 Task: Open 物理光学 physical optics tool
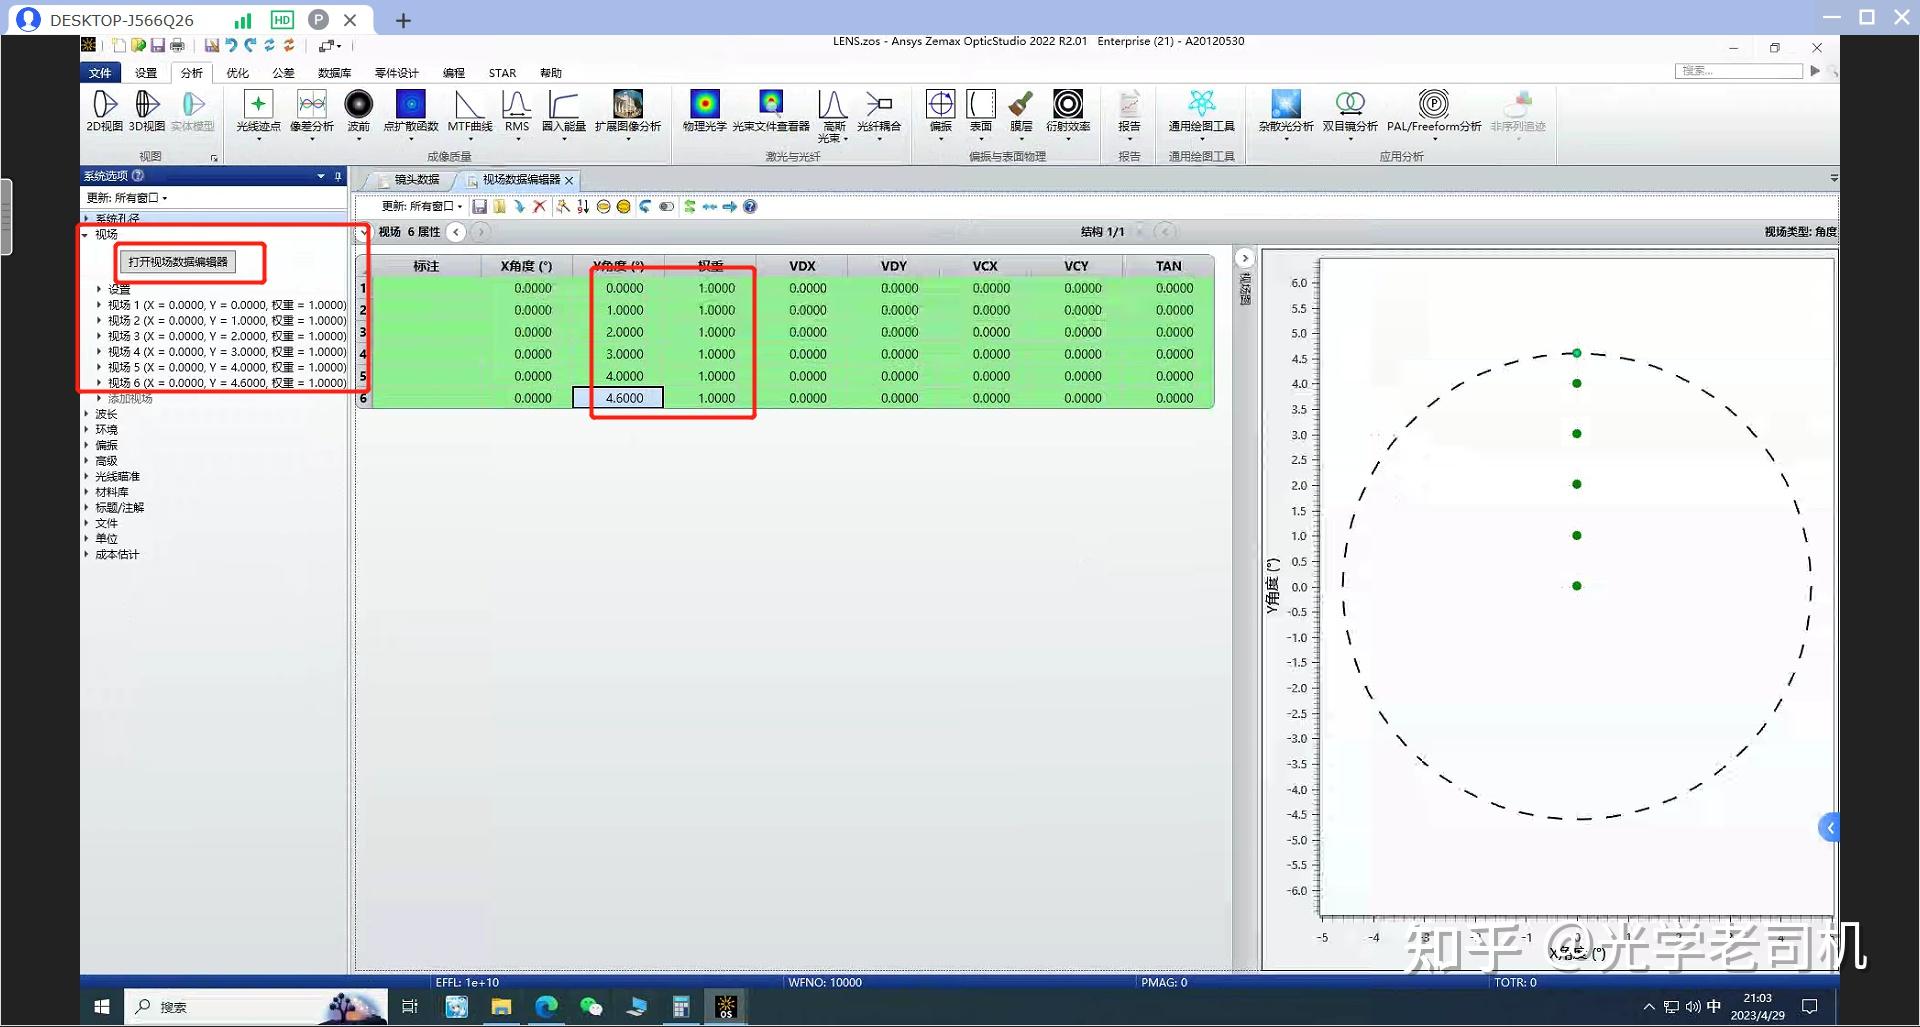[x=705, y=111]
